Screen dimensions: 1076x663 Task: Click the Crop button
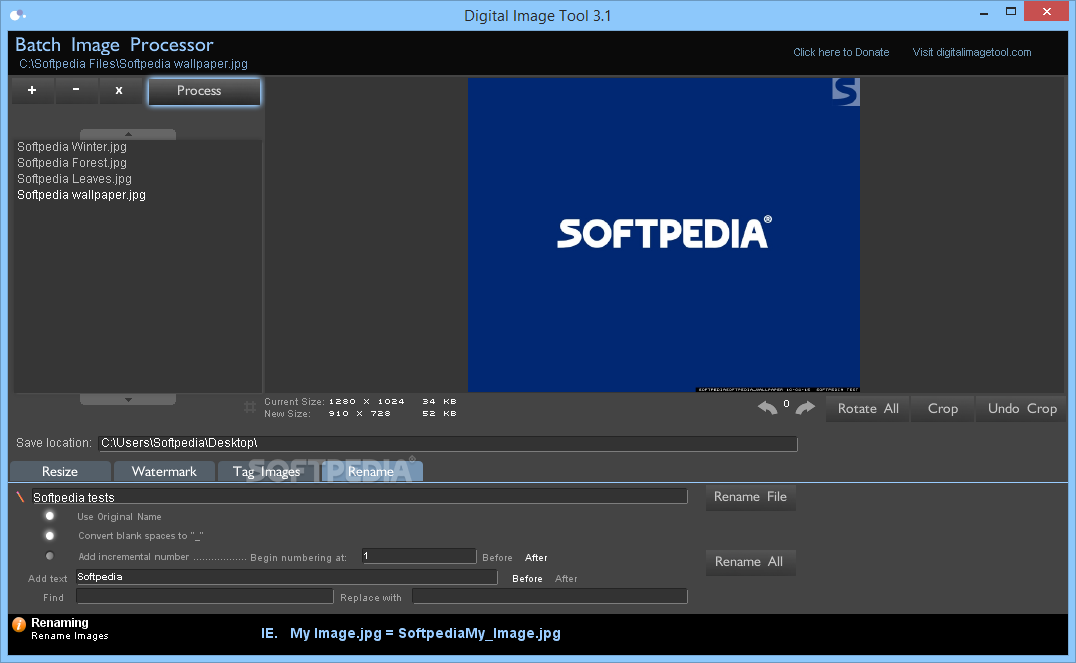942,408
